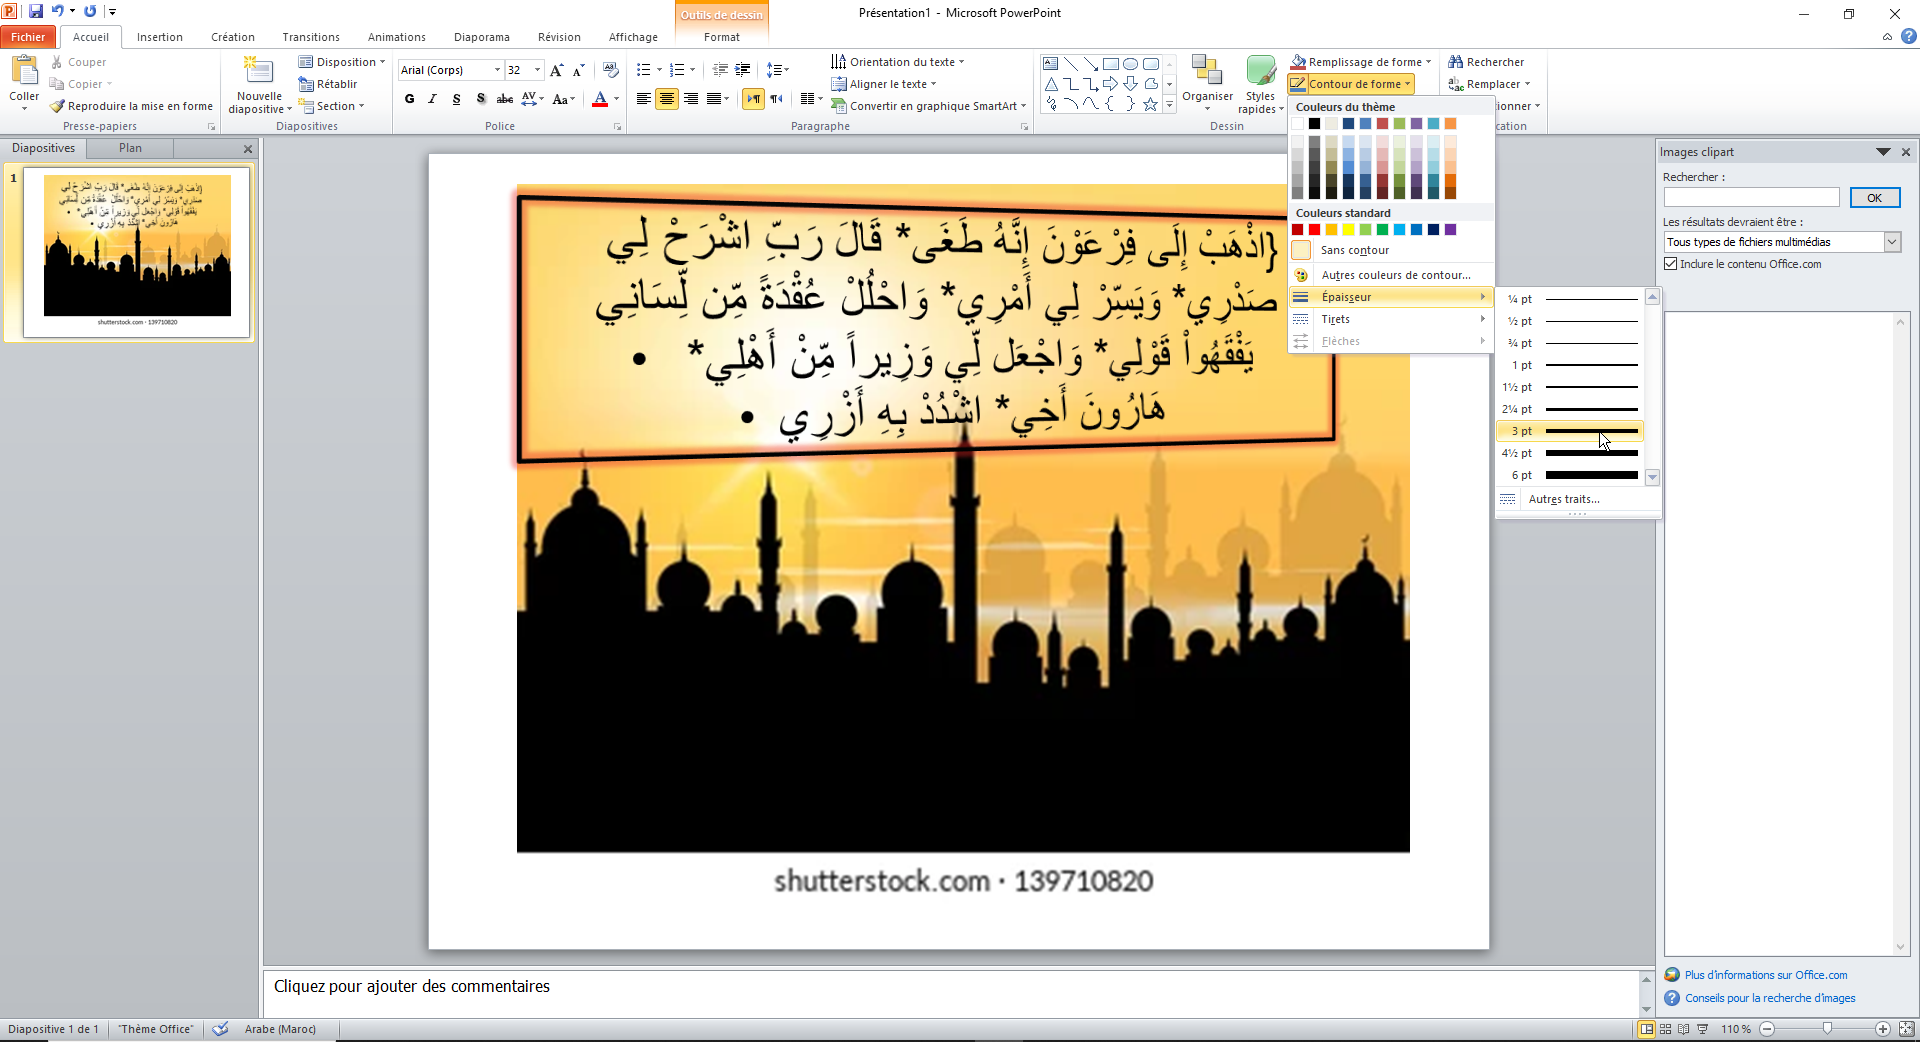
Task: Open the Format drawing tools tab
Action: pyautogui.click(x=722, y=37)
